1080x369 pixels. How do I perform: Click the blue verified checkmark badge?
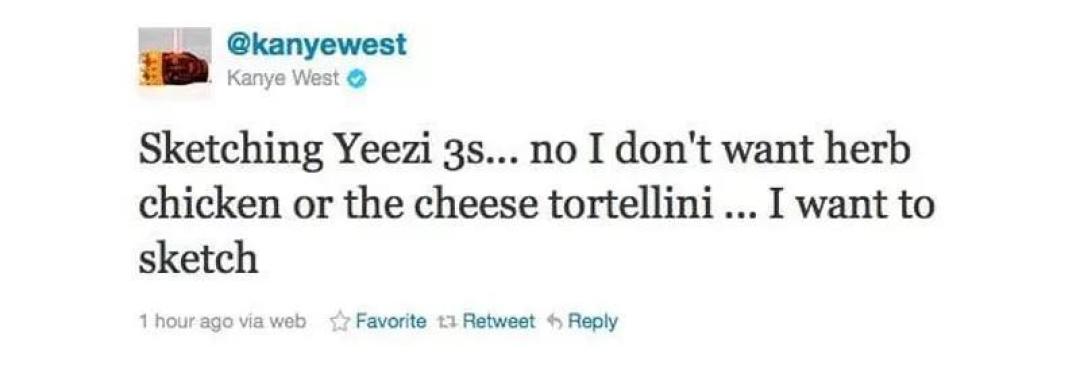click(x=357, y=80)
